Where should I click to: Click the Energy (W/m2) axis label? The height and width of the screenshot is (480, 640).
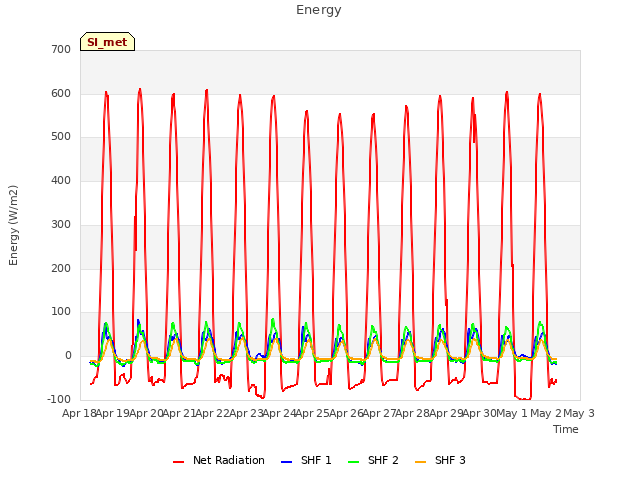coord(13,225)
